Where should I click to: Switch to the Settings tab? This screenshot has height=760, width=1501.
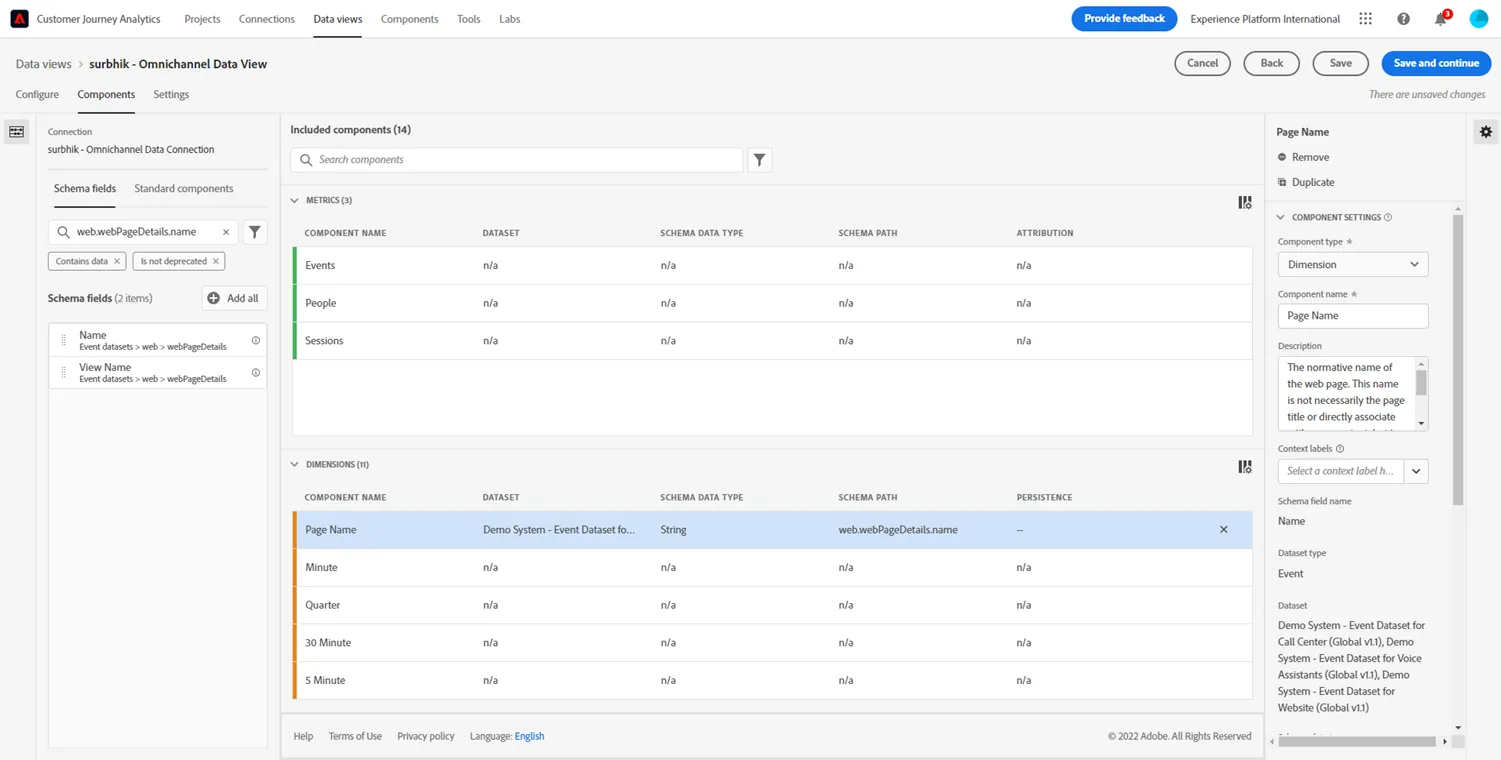(x=171, y=95)
